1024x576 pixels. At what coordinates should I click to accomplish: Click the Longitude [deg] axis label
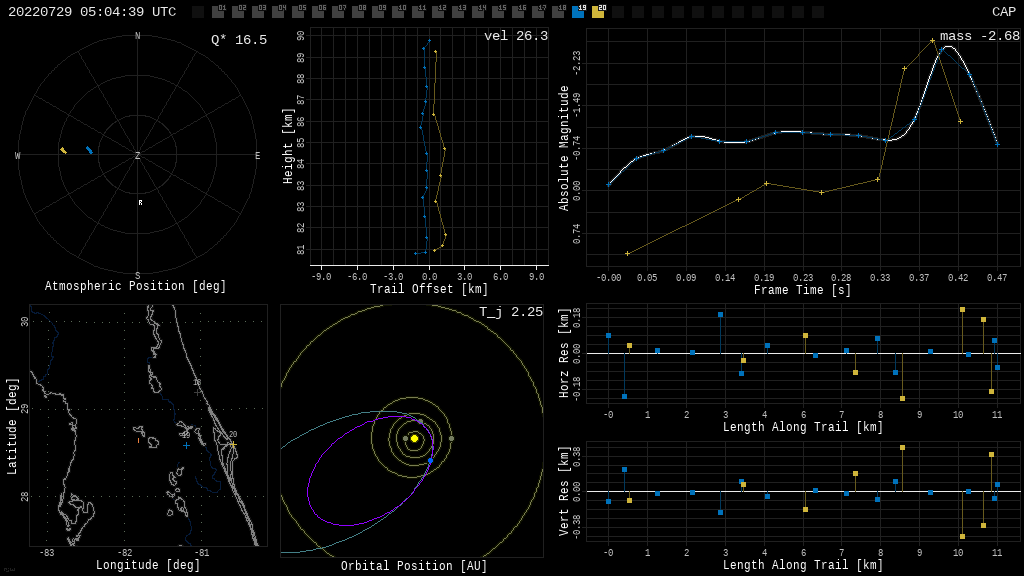click(148, 565)
